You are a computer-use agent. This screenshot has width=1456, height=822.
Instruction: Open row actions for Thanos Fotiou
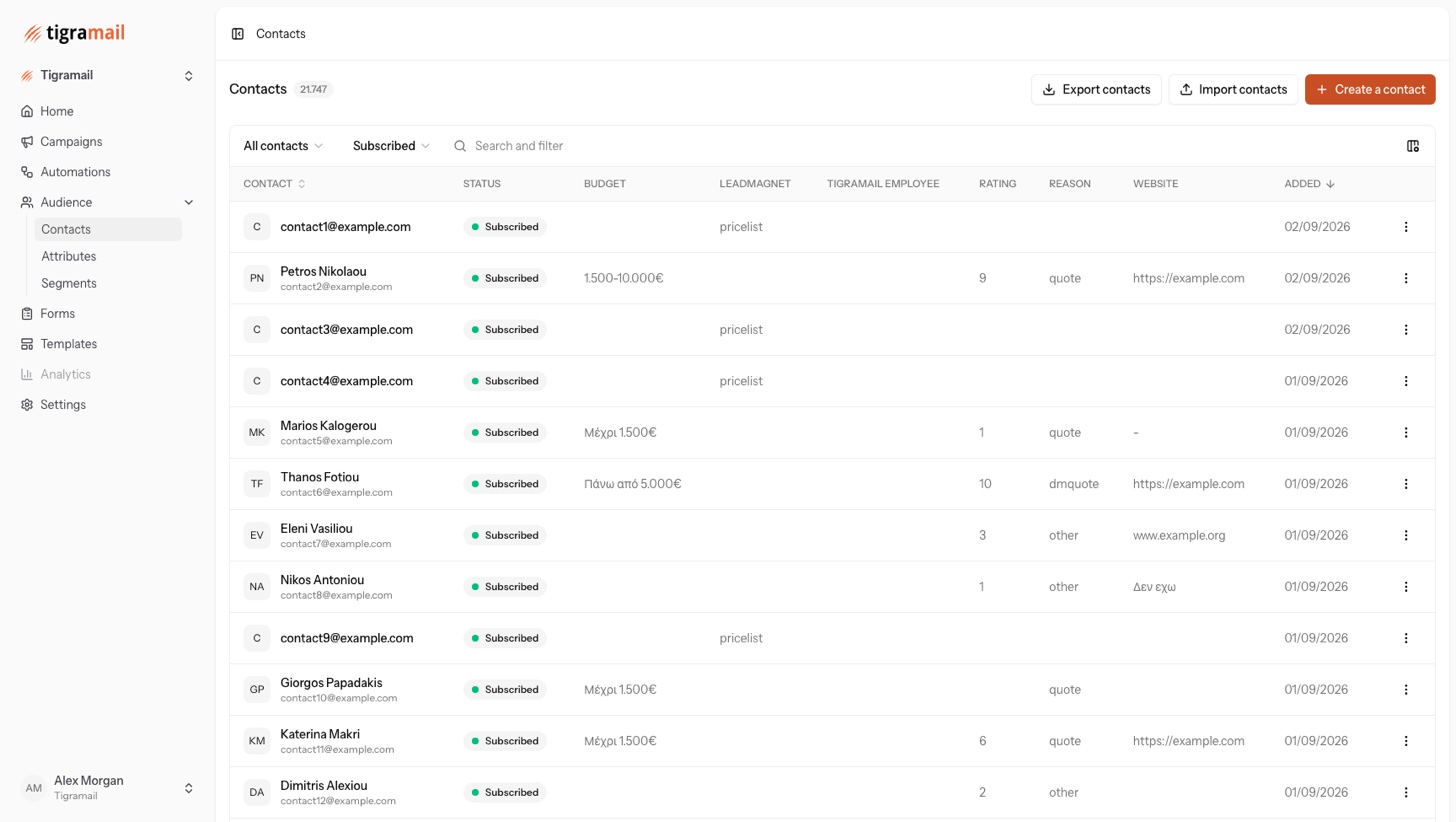pyautogui.click(x=1406, y=484)
